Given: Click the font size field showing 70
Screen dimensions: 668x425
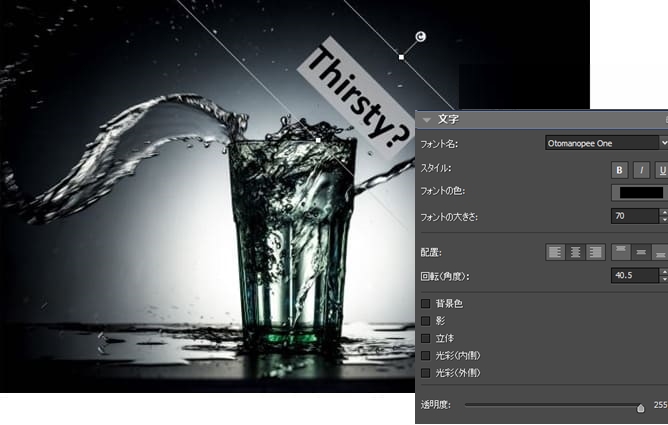Looking at the screenshot, I should (x=635, y=216).
